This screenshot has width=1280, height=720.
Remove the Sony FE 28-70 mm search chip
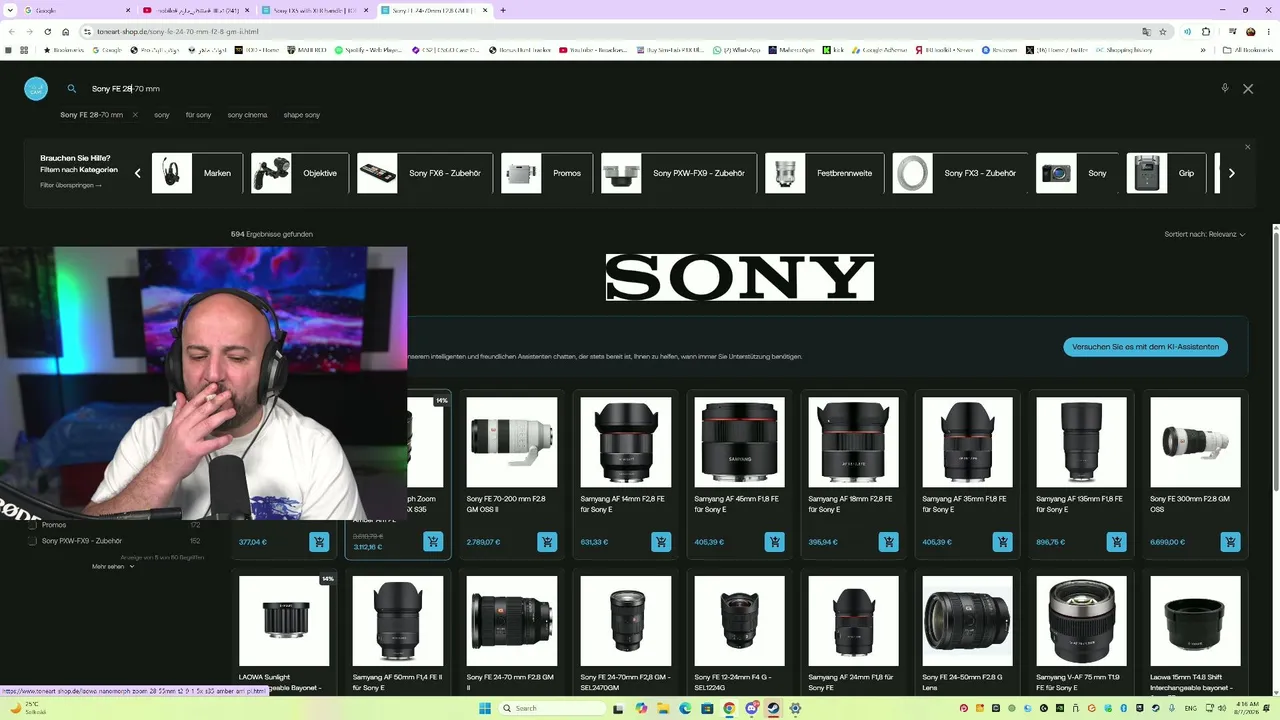[x=135, y=115]
